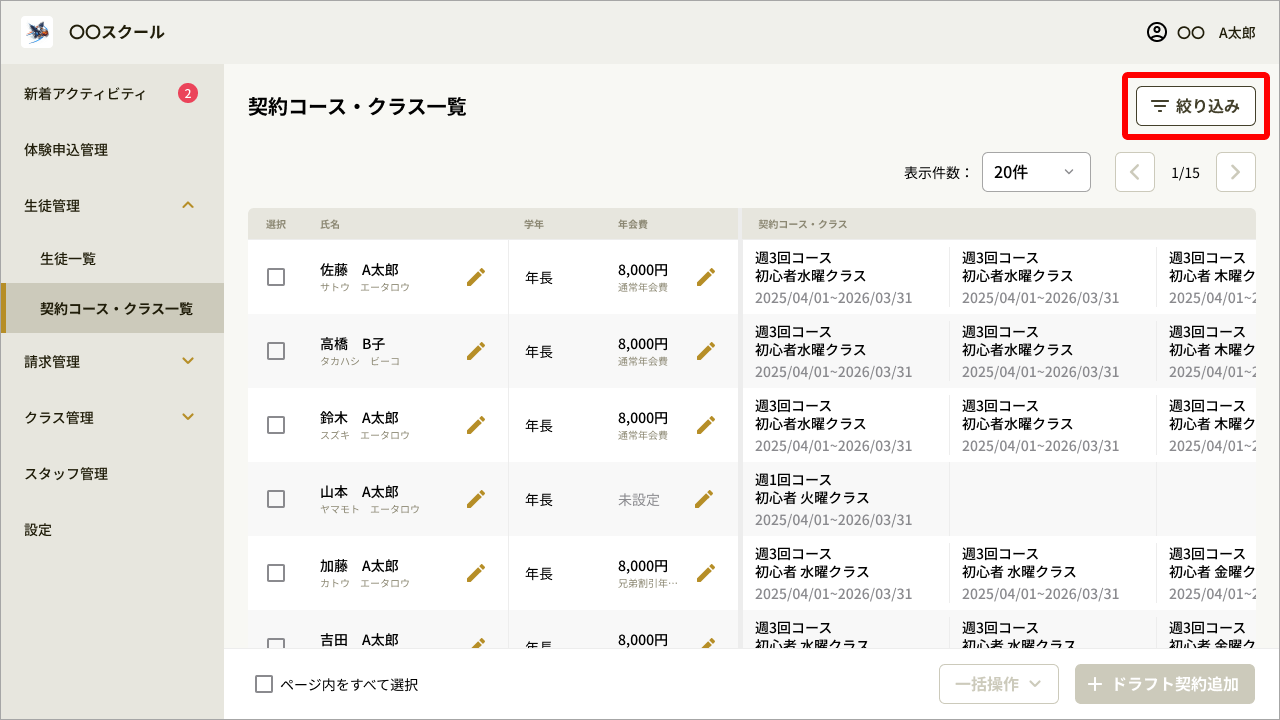Go to next page of results
The width and height of the screenshot is (1280, 720).
1235,172
